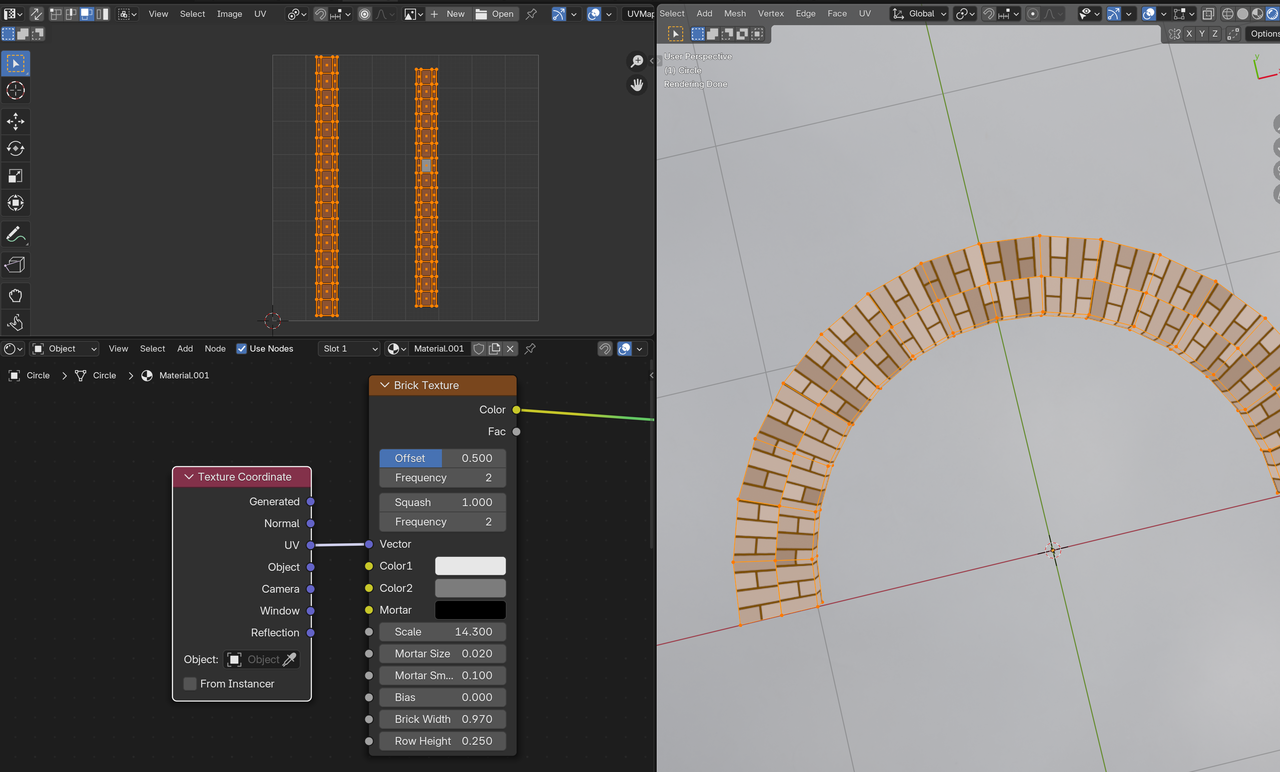Viewport: 1280px width, 772px height.
Task: Open the Mesh menu in 3D viewport
Action: [x=735, y=14]
